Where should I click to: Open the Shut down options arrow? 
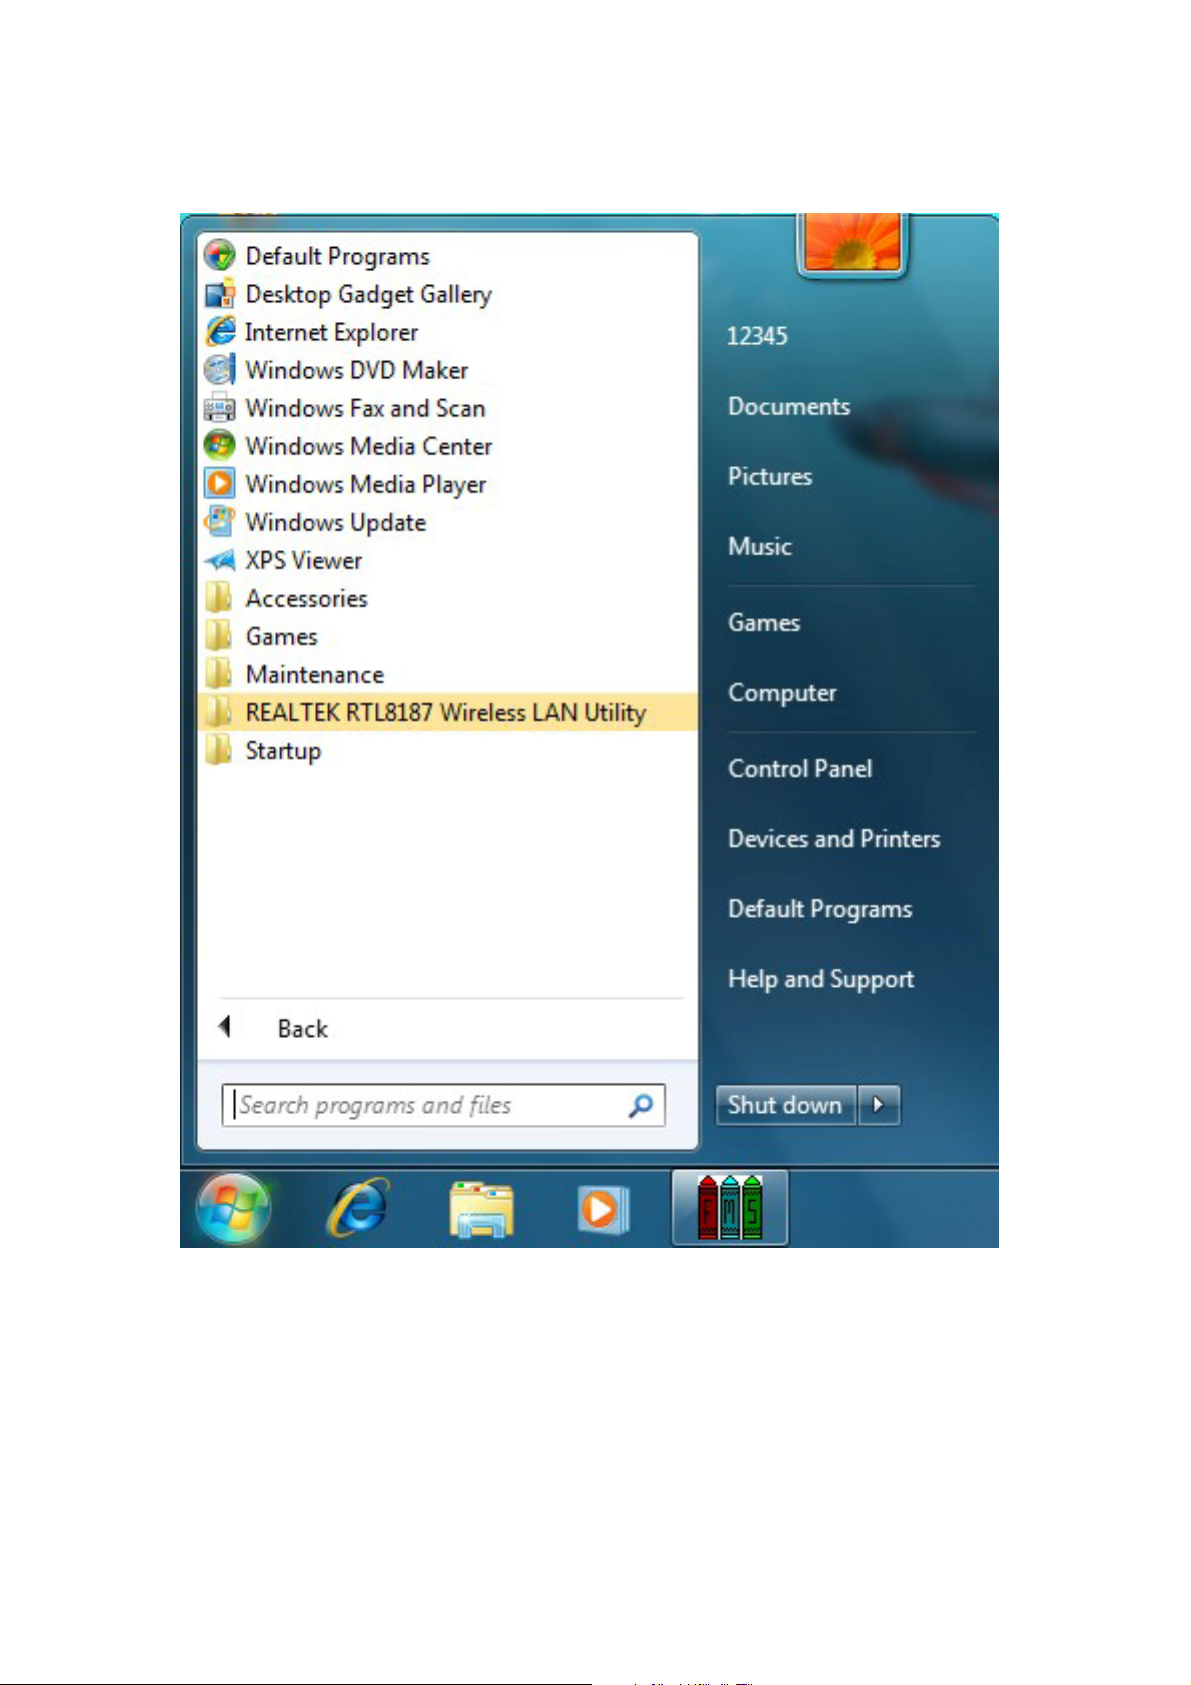pos(879,1105)
